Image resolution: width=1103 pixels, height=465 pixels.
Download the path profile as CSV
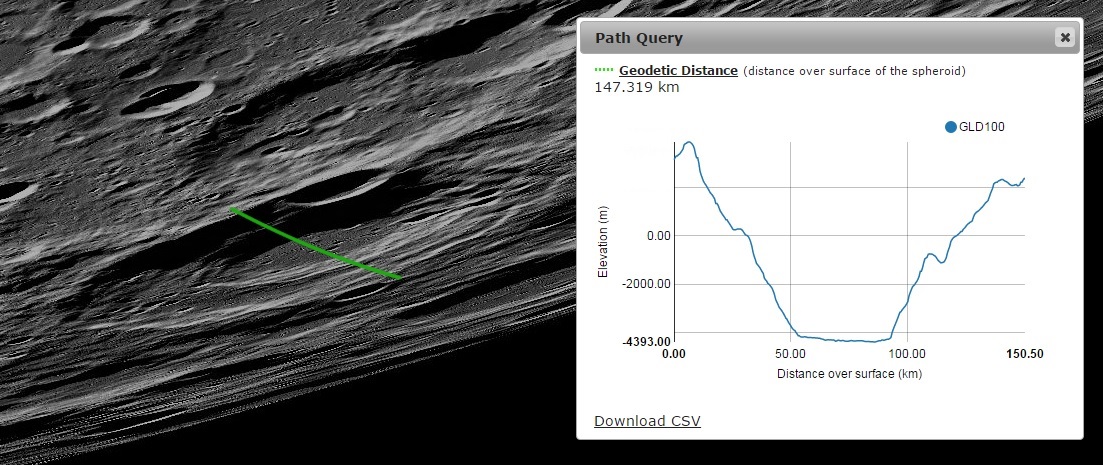(647, 421)
